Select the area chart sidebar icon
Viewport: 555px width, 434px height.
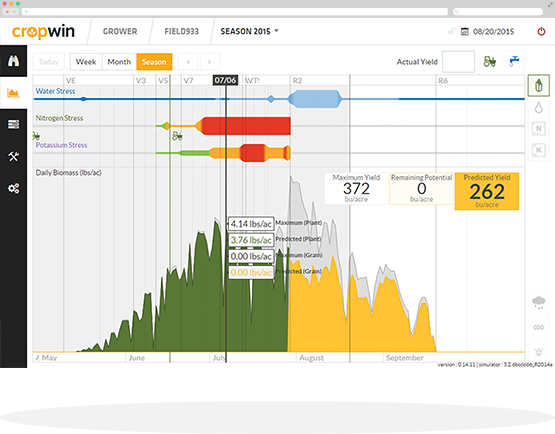[13, 93]
